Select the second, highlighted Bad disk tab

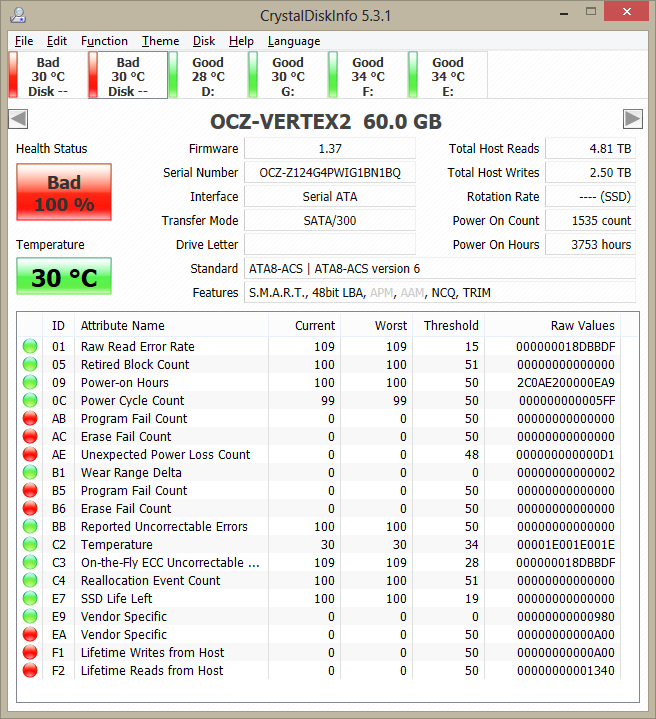pos(128,76)
